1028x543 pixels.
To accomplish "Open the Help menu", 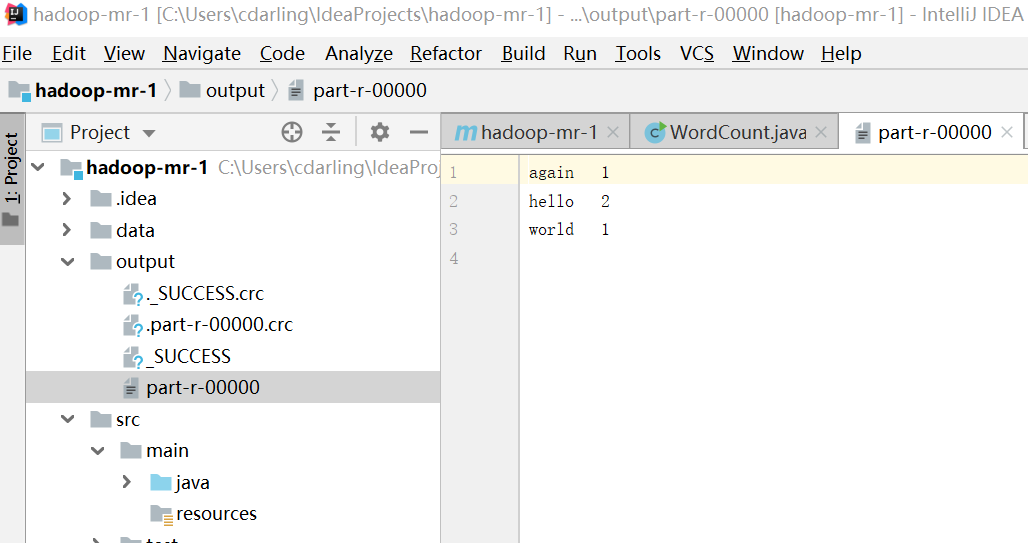I will [x=841, y=53].
